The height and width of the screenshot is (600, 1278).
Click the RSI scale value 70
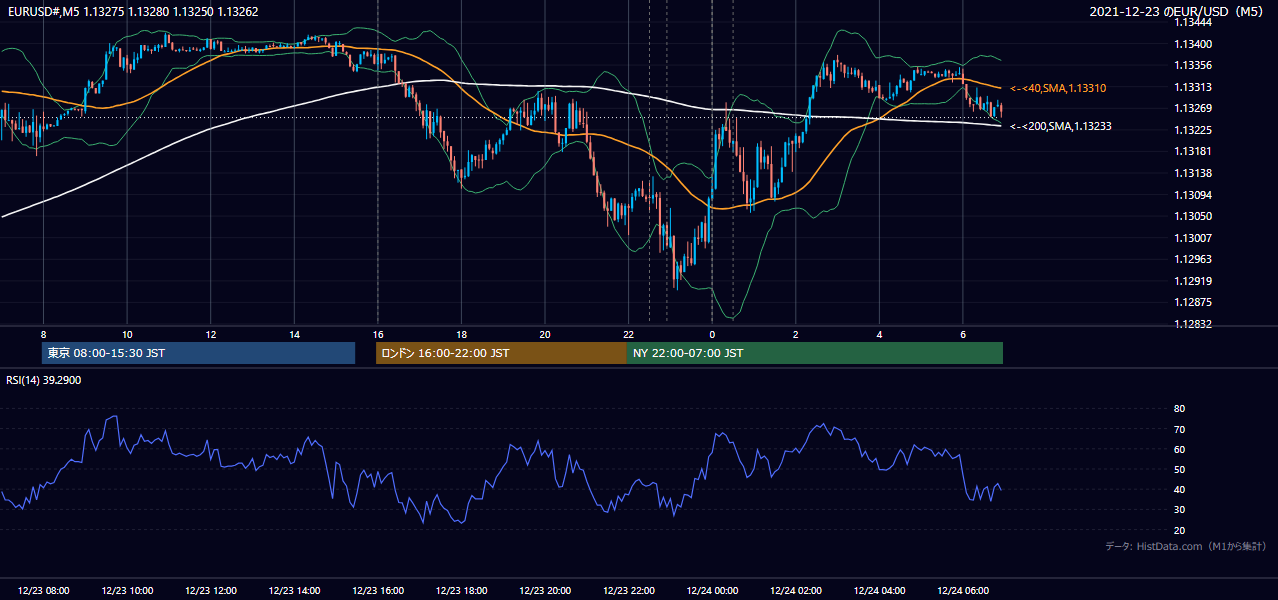pos(1179,429)
